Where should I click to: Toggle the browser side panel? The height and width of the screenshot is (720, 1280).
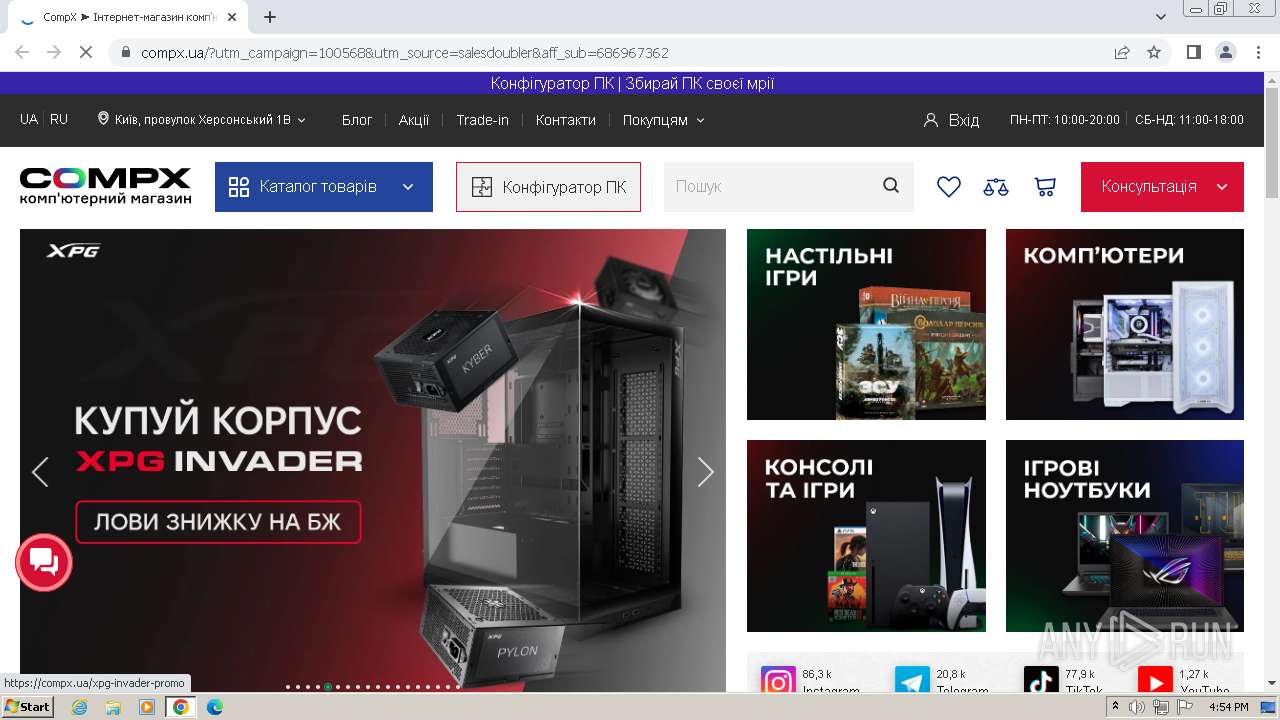pyautogui.click(x=1193, y=52)
